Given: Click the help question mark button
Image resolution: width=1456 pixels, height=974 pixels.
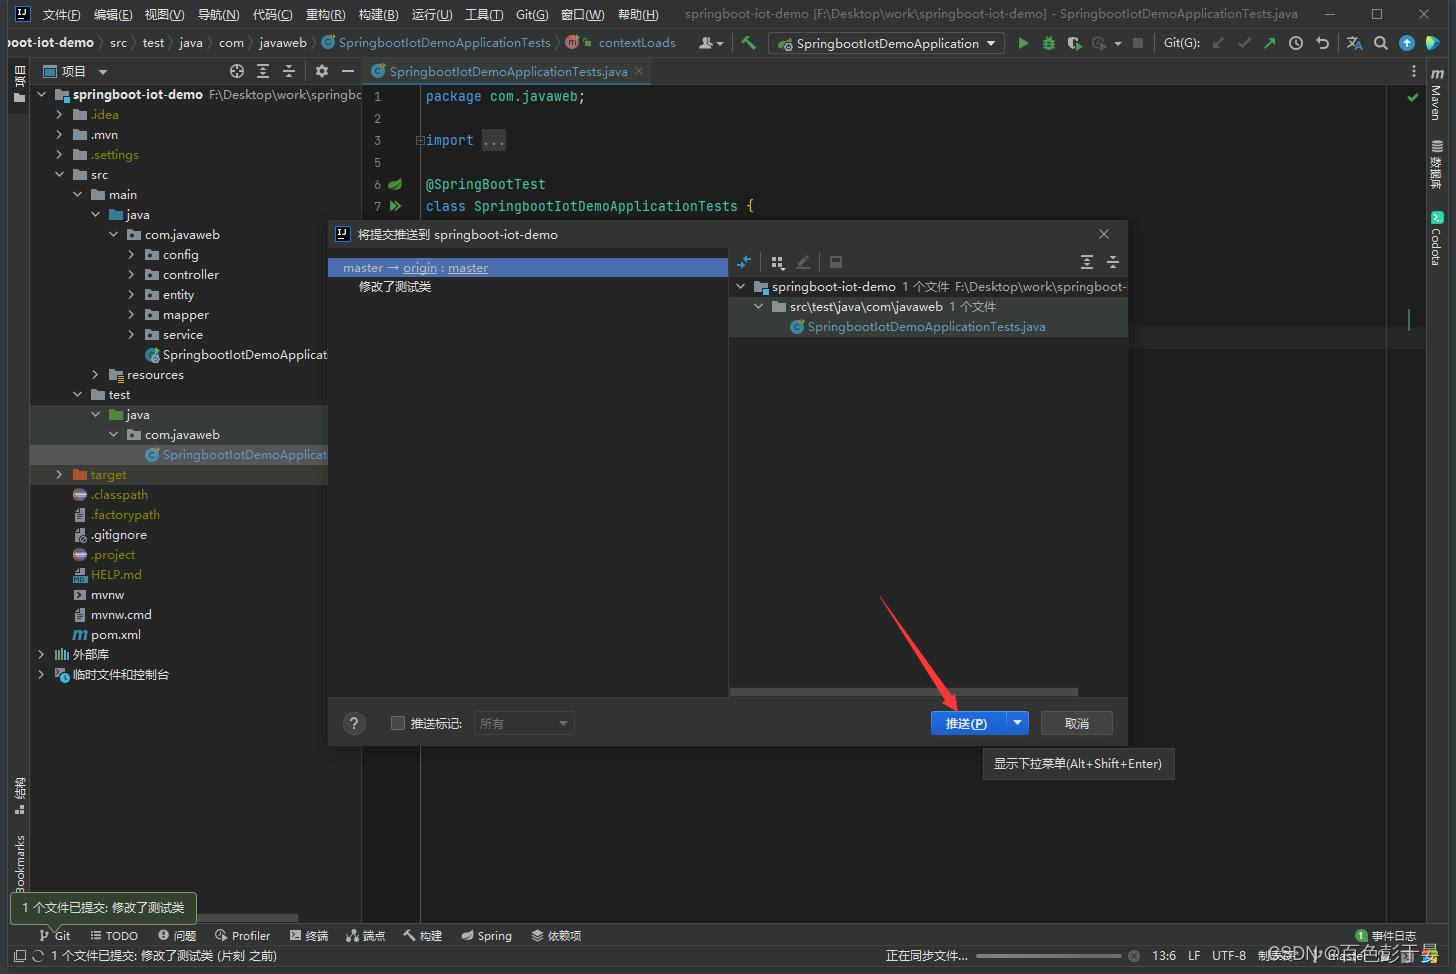Looking at the screenshot, I should [354, 724].
